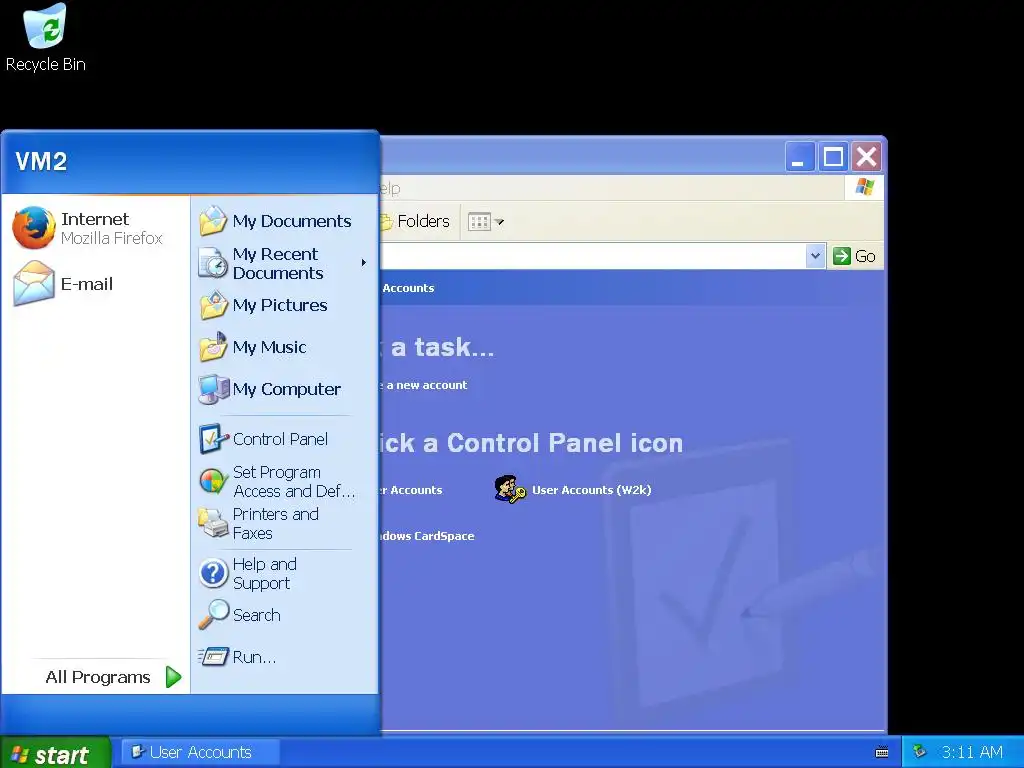Click the My Computer monitor icon

pos(213,389)
